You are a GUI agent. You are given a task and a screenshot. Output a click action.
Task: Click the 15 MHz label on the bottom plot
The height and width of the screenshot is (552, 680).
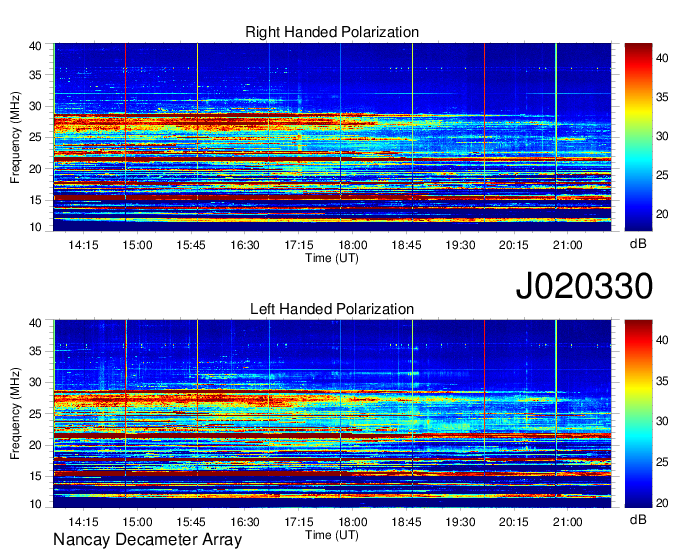coord(36,477)
